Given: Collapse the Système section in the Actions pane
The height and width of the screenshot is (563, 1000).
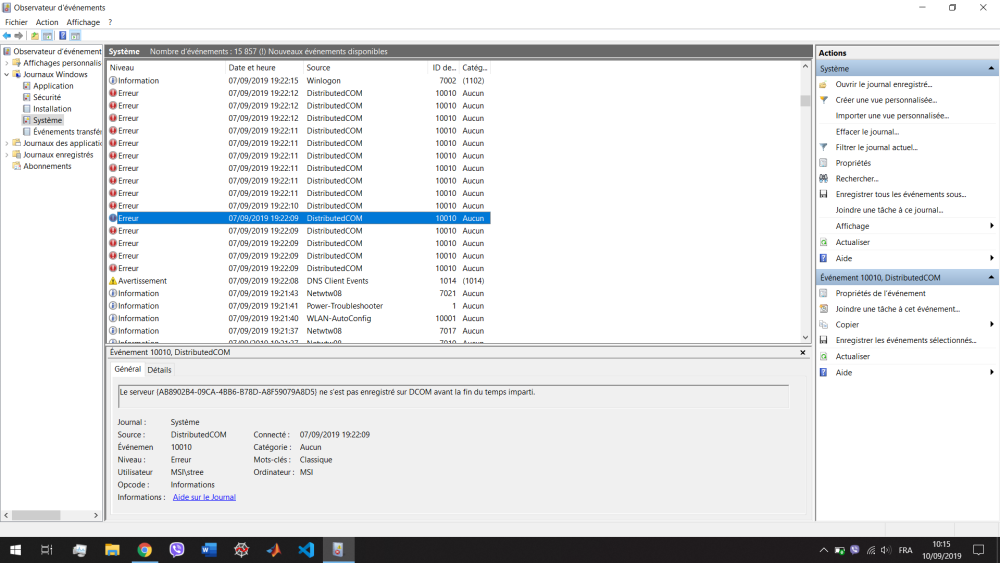Looking at the screenshot, I should [991, 69].
